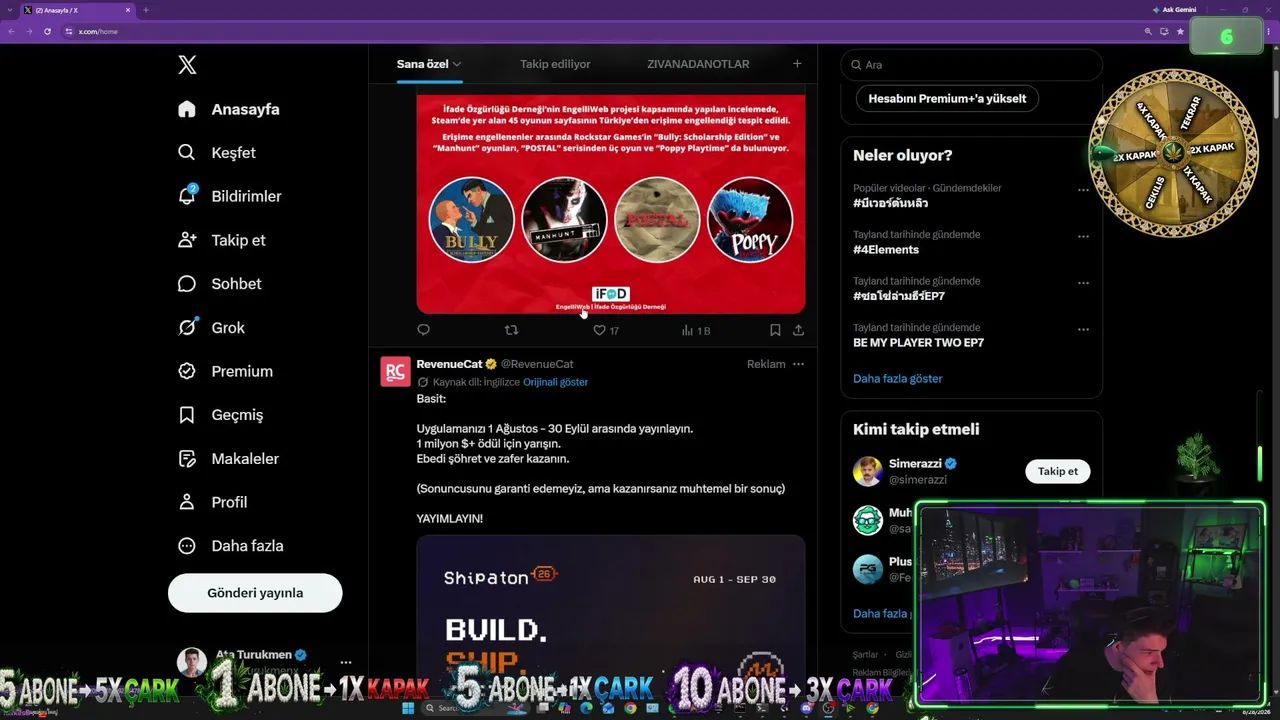Click Ask Gemini in the browser
This screenshot has width=1280, height=720.
[1174, 10]
